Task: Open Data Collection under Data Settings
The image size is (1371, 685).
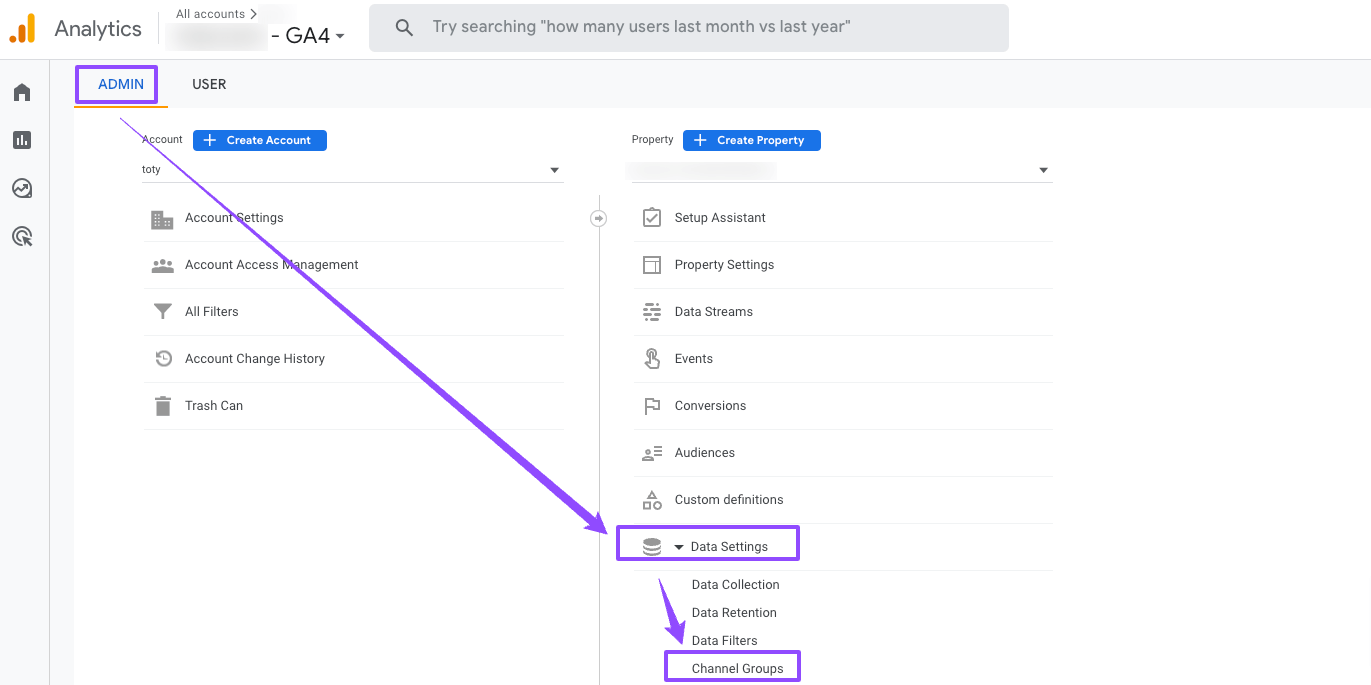Action: (x=735, y=585)
